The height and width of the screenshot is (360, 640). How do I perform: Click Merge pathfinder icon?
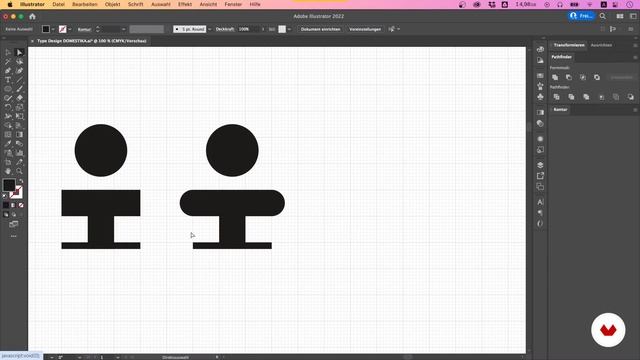click(586, 97)
